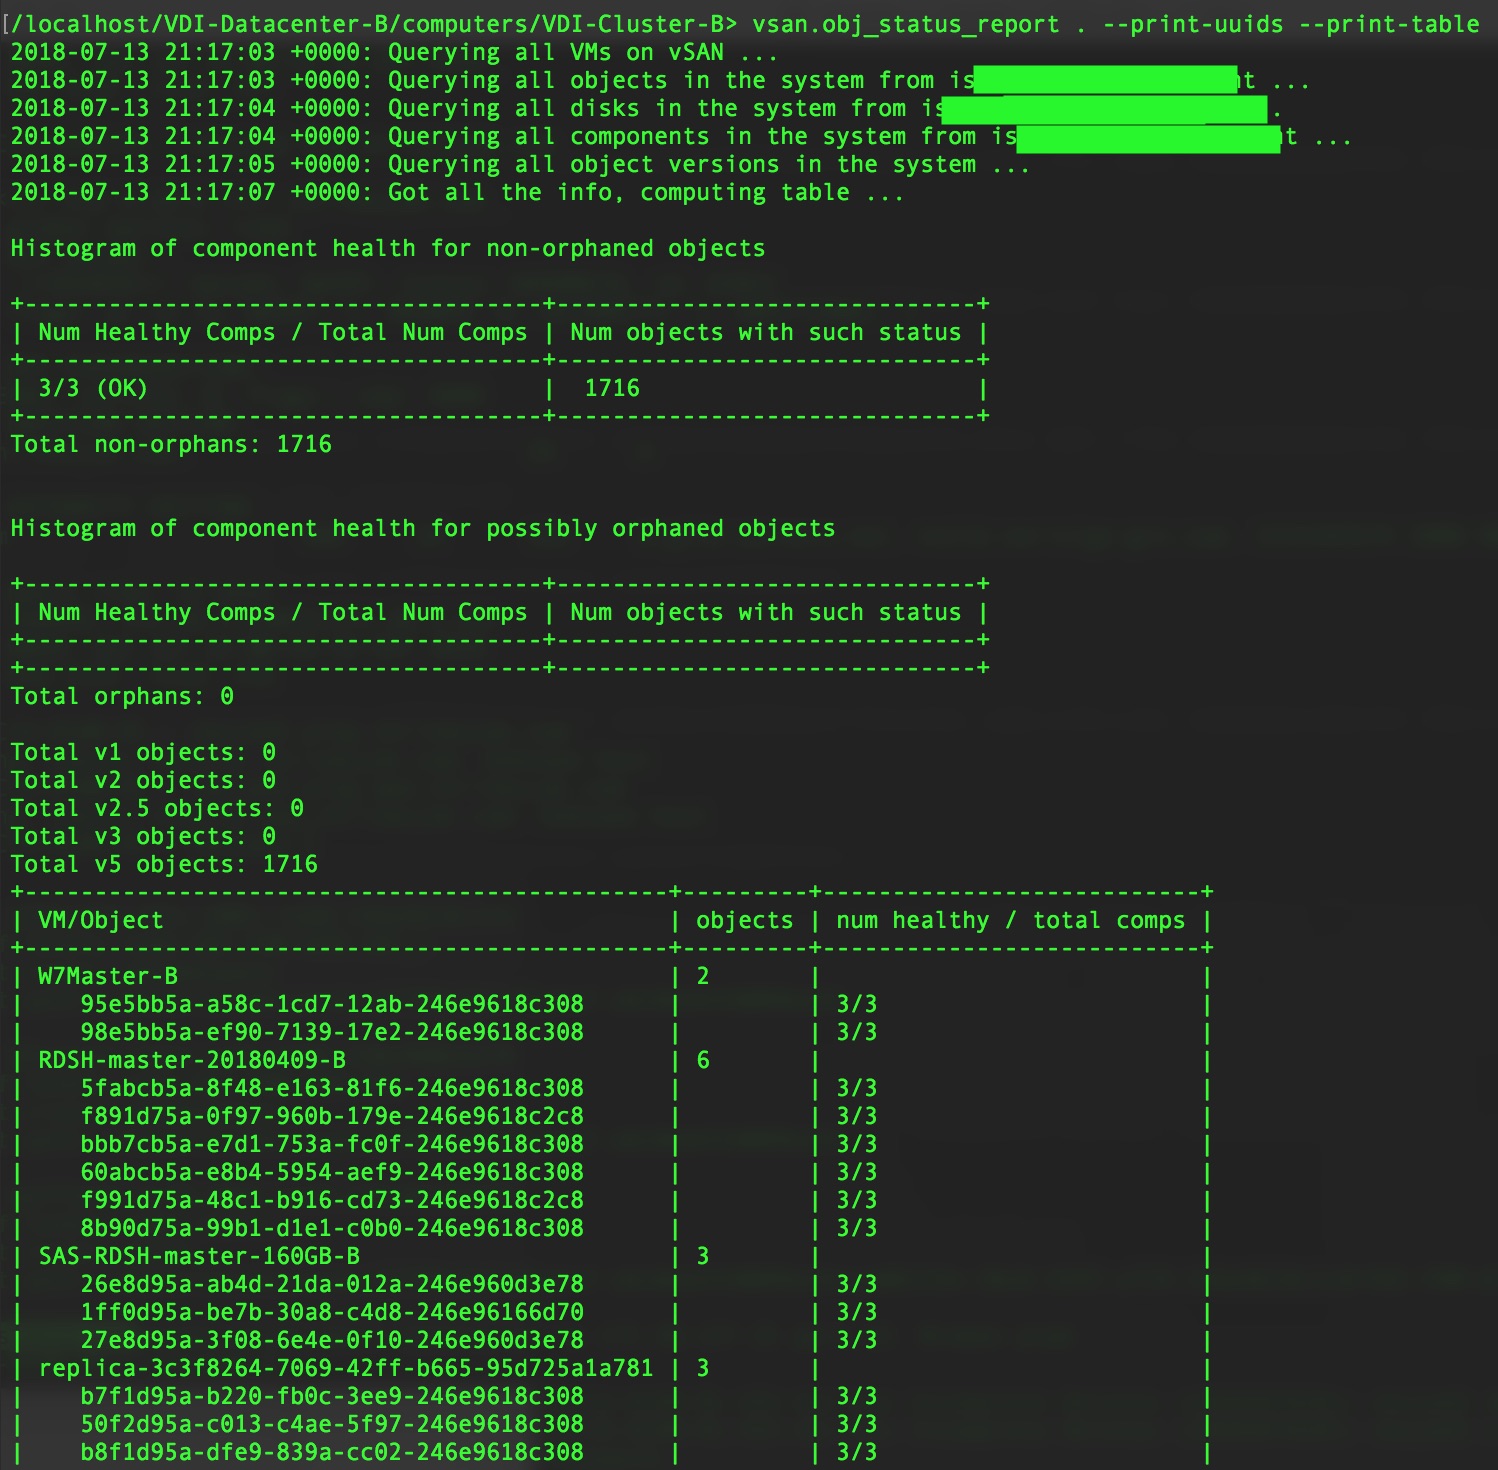Select the replica-3c3f8264 VM row
Viewport: 1498px width, 1470px height.
(345, 1368)
